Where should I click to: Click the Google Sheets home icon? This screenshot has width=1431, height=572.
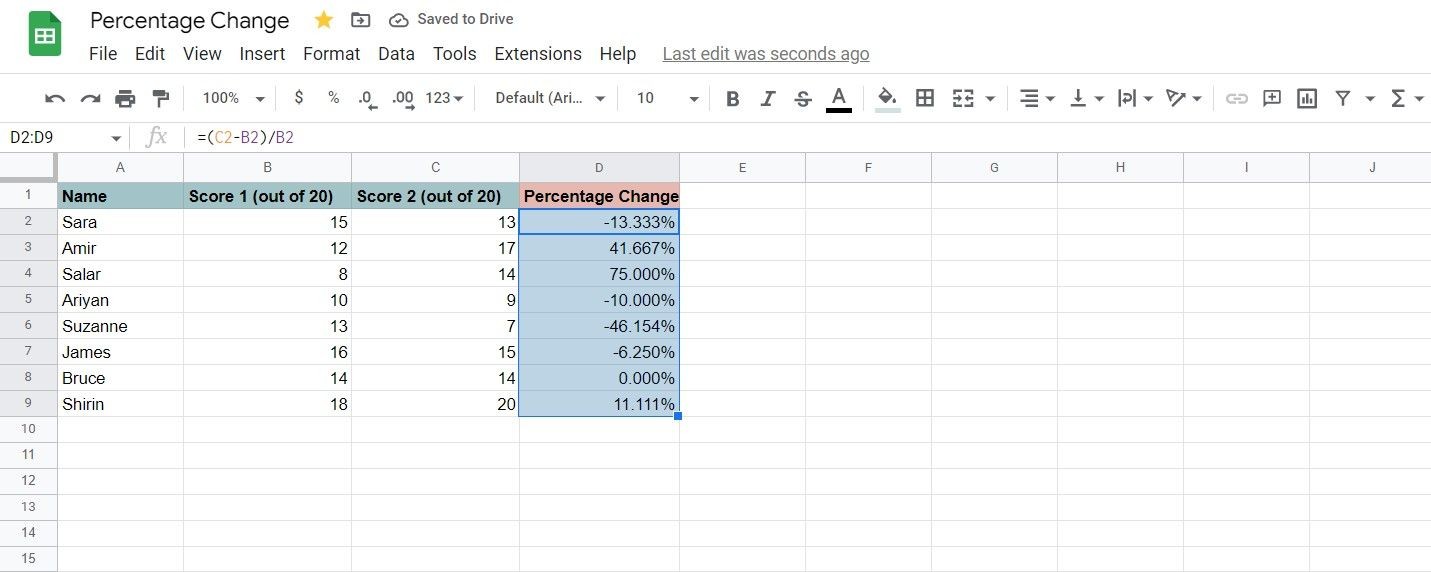point(45,35)
